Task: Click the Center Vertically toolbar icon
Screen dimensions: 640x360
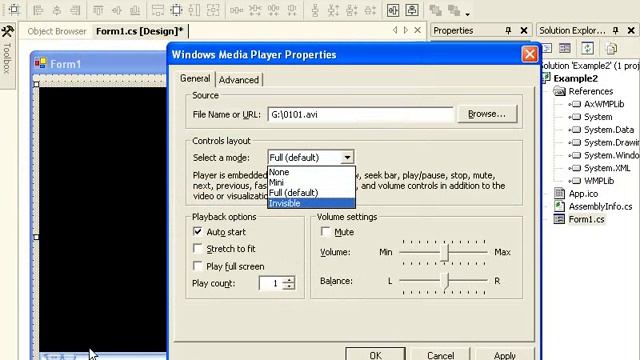Action: (411, 10)
